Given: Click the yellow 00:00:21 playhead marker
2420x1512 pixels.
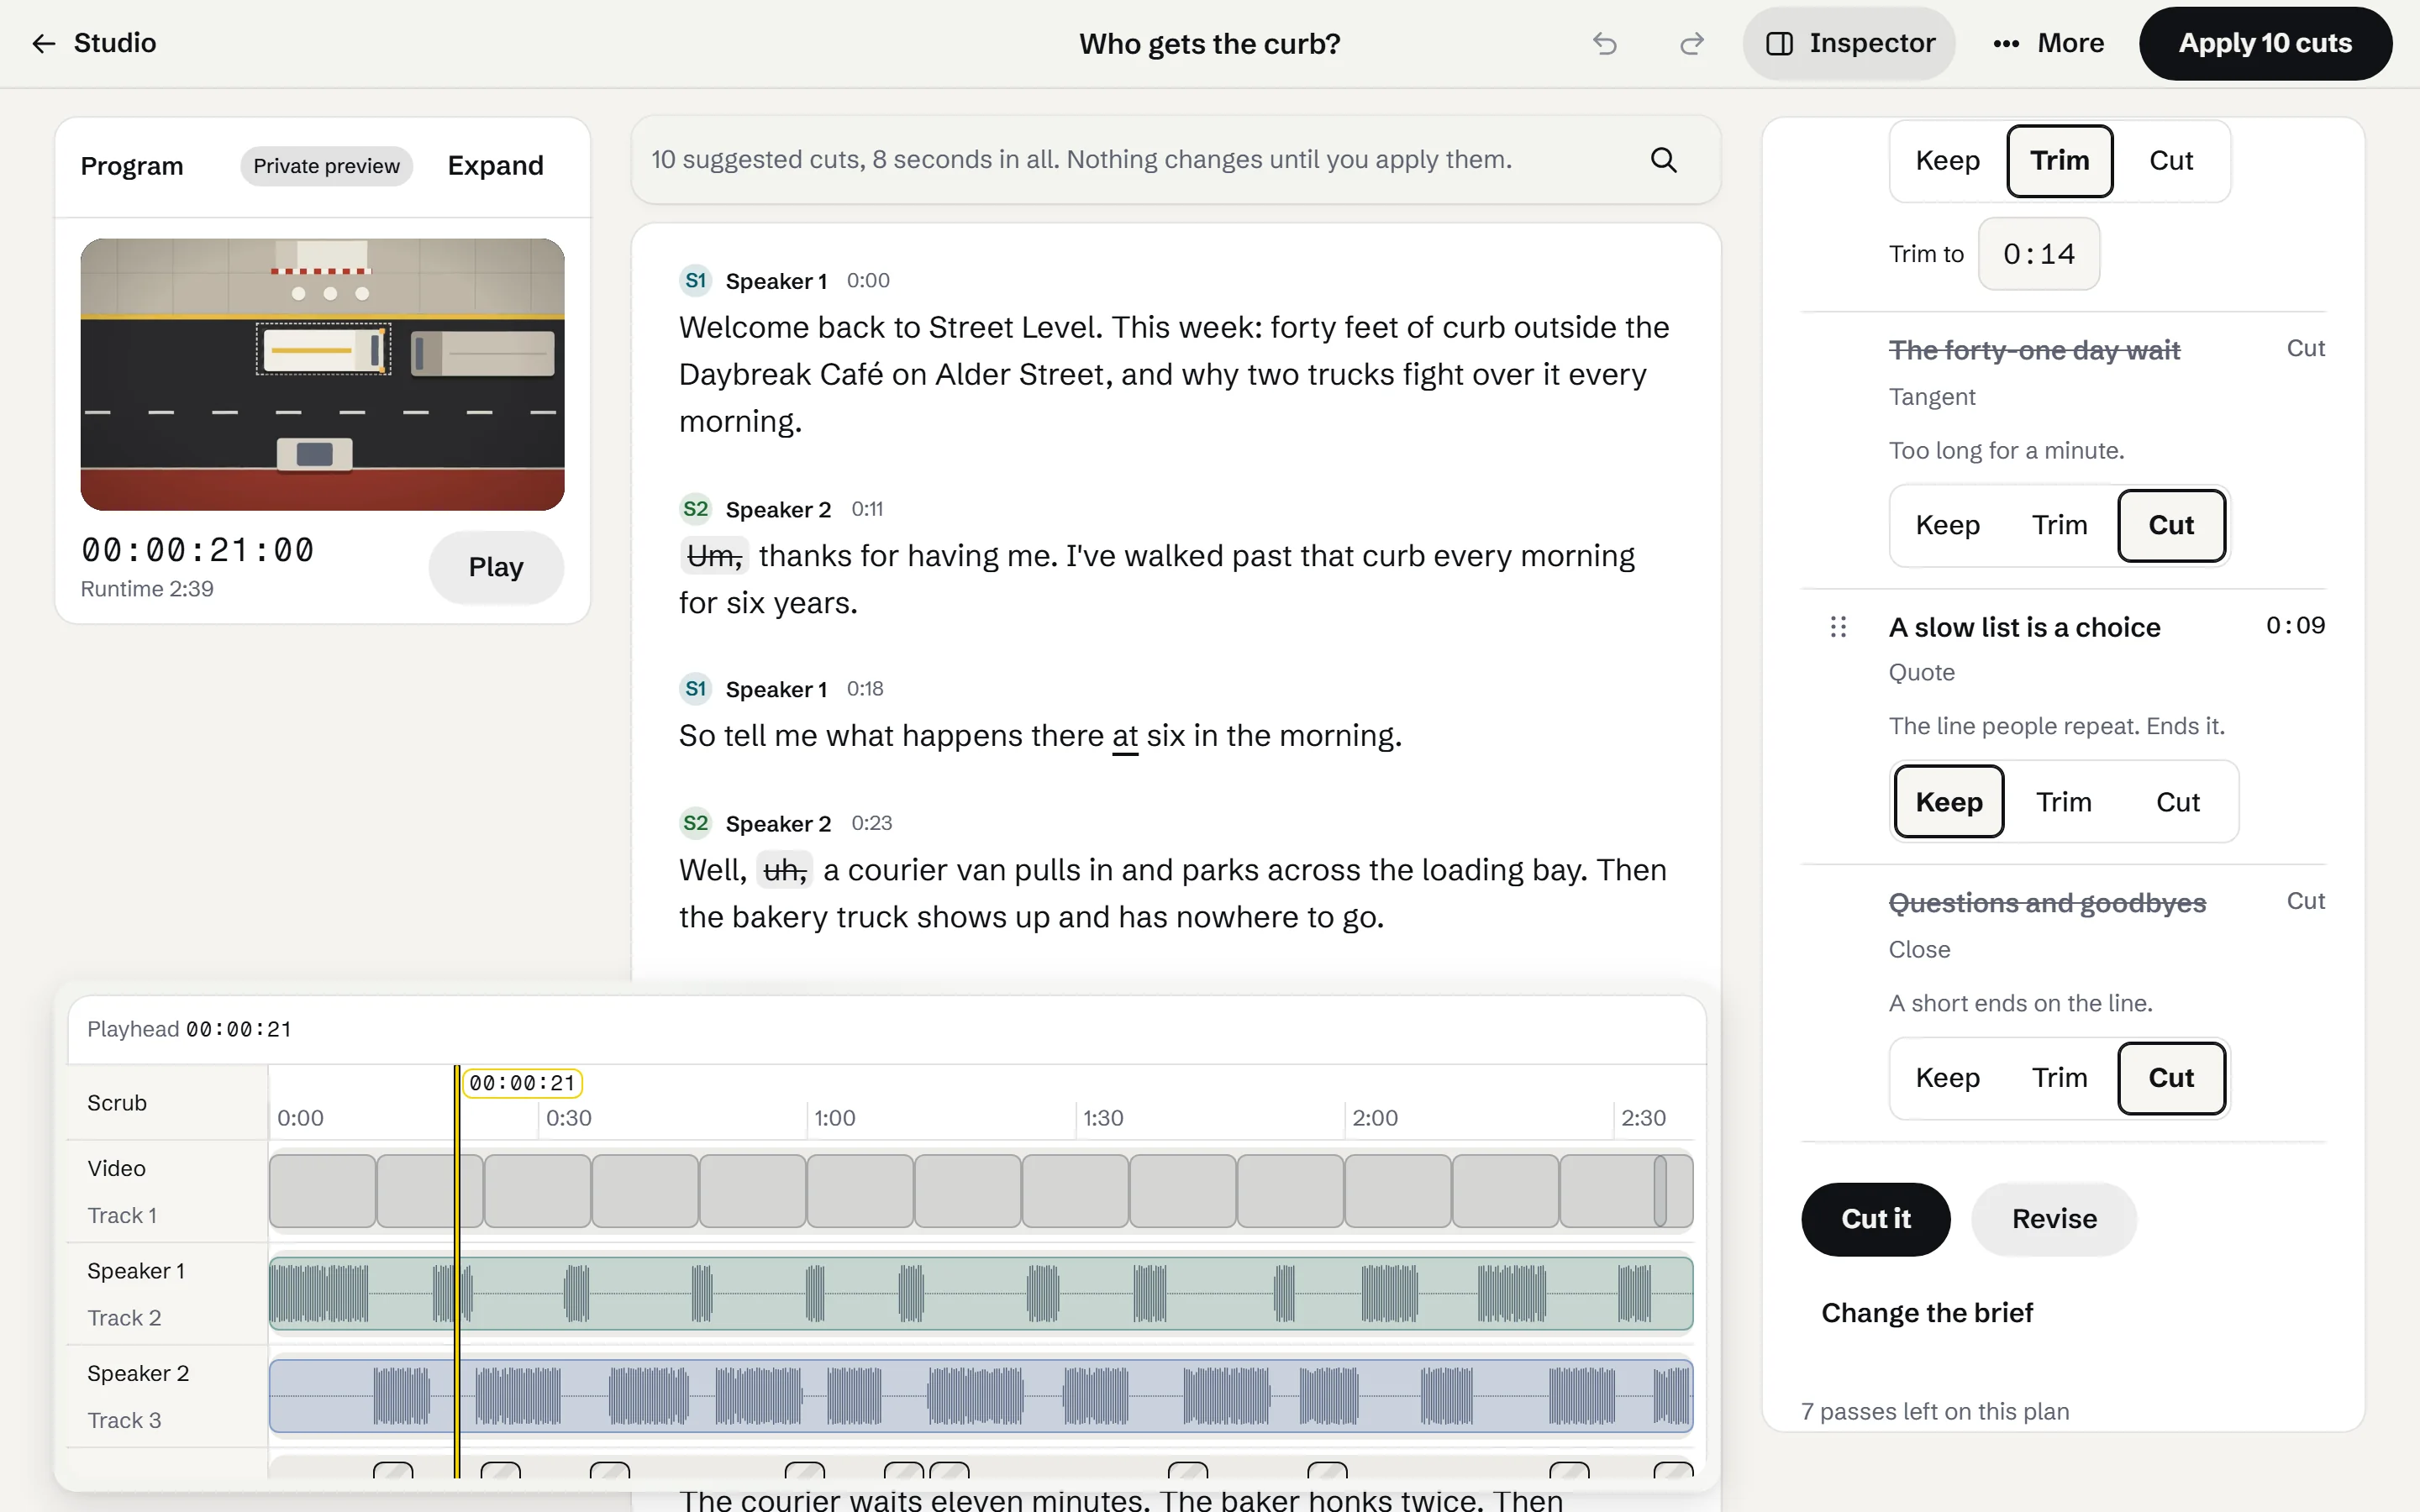Looking at the screenshot, I should (x=522, y=1083).
